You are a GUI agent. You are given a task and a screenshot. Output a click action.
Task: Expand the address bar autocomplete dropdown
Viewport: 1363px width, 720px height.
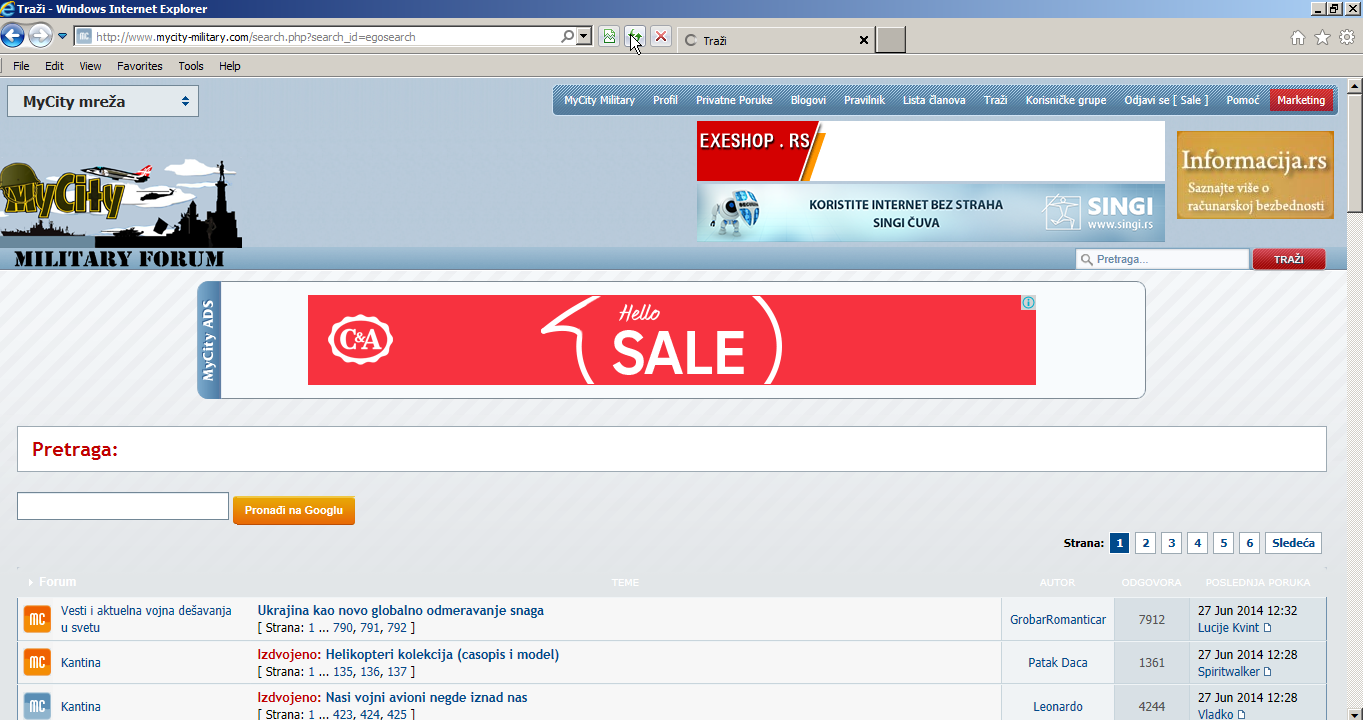(583, 37)
